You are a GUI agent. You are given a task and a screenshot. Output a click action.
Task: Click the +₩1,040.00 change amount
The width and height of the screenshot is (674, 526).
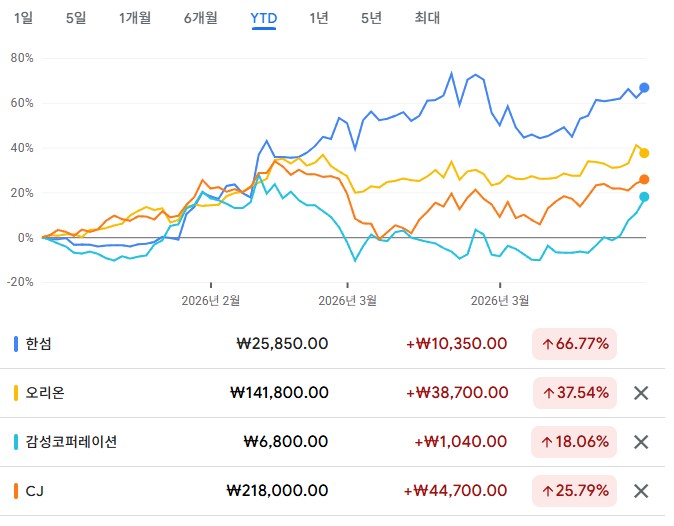point(460,442)
